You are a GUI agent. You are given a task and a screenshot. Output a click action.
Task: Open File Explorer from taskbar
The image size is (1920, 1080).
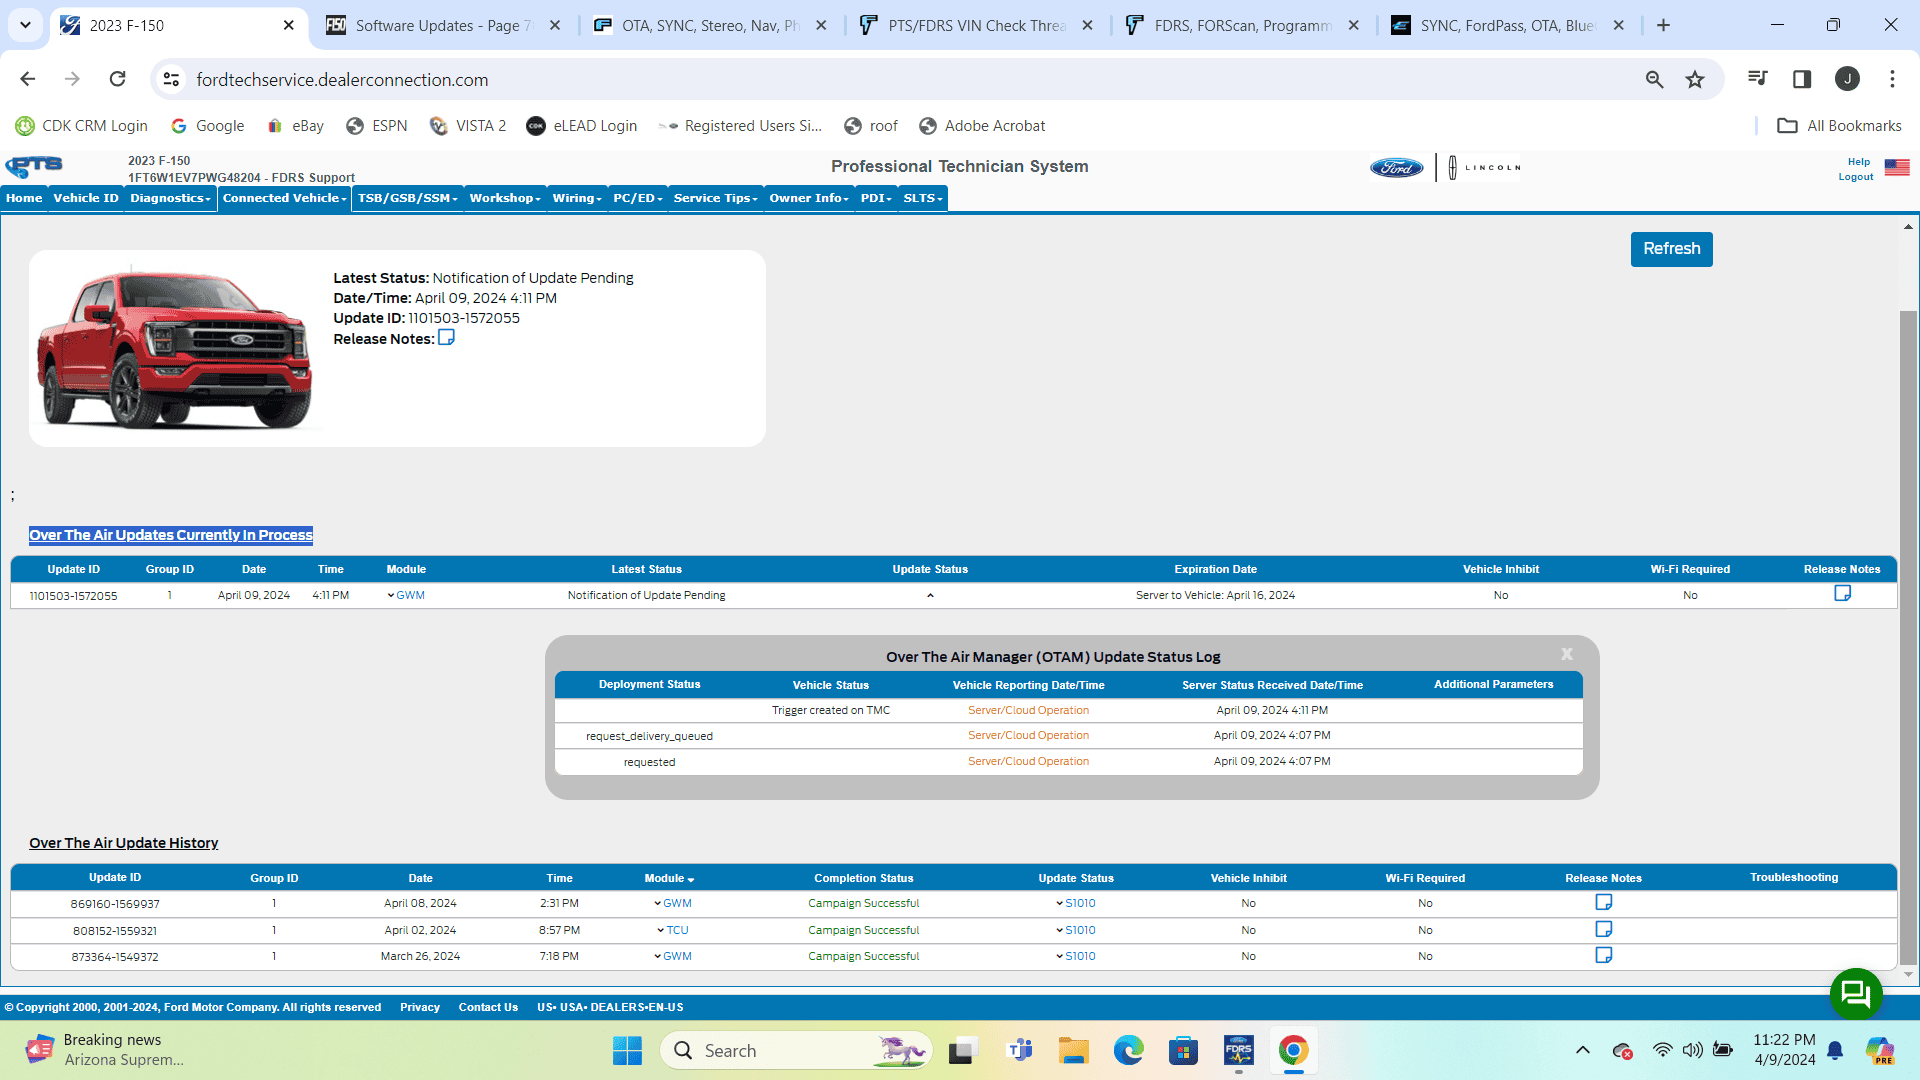1073,1051
